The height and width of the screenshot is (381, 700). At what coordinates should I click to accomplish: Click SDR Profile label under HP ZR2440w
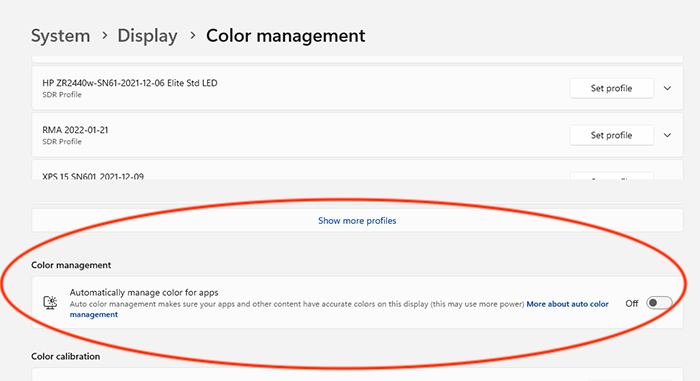coord(62,95)
